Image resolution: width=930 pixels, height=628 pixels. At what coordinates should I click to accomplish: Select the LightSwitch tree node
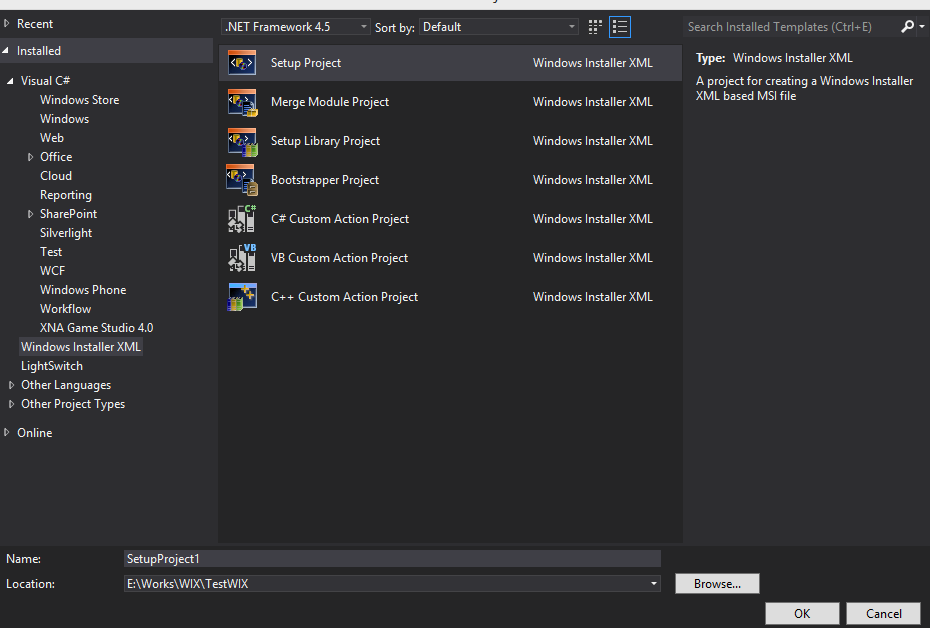tap(52, 366)
